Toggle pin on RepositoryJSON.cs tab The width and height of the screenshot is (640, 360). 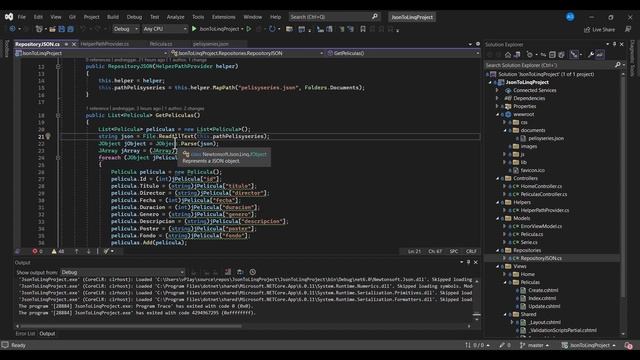click(x=66, y=44)
